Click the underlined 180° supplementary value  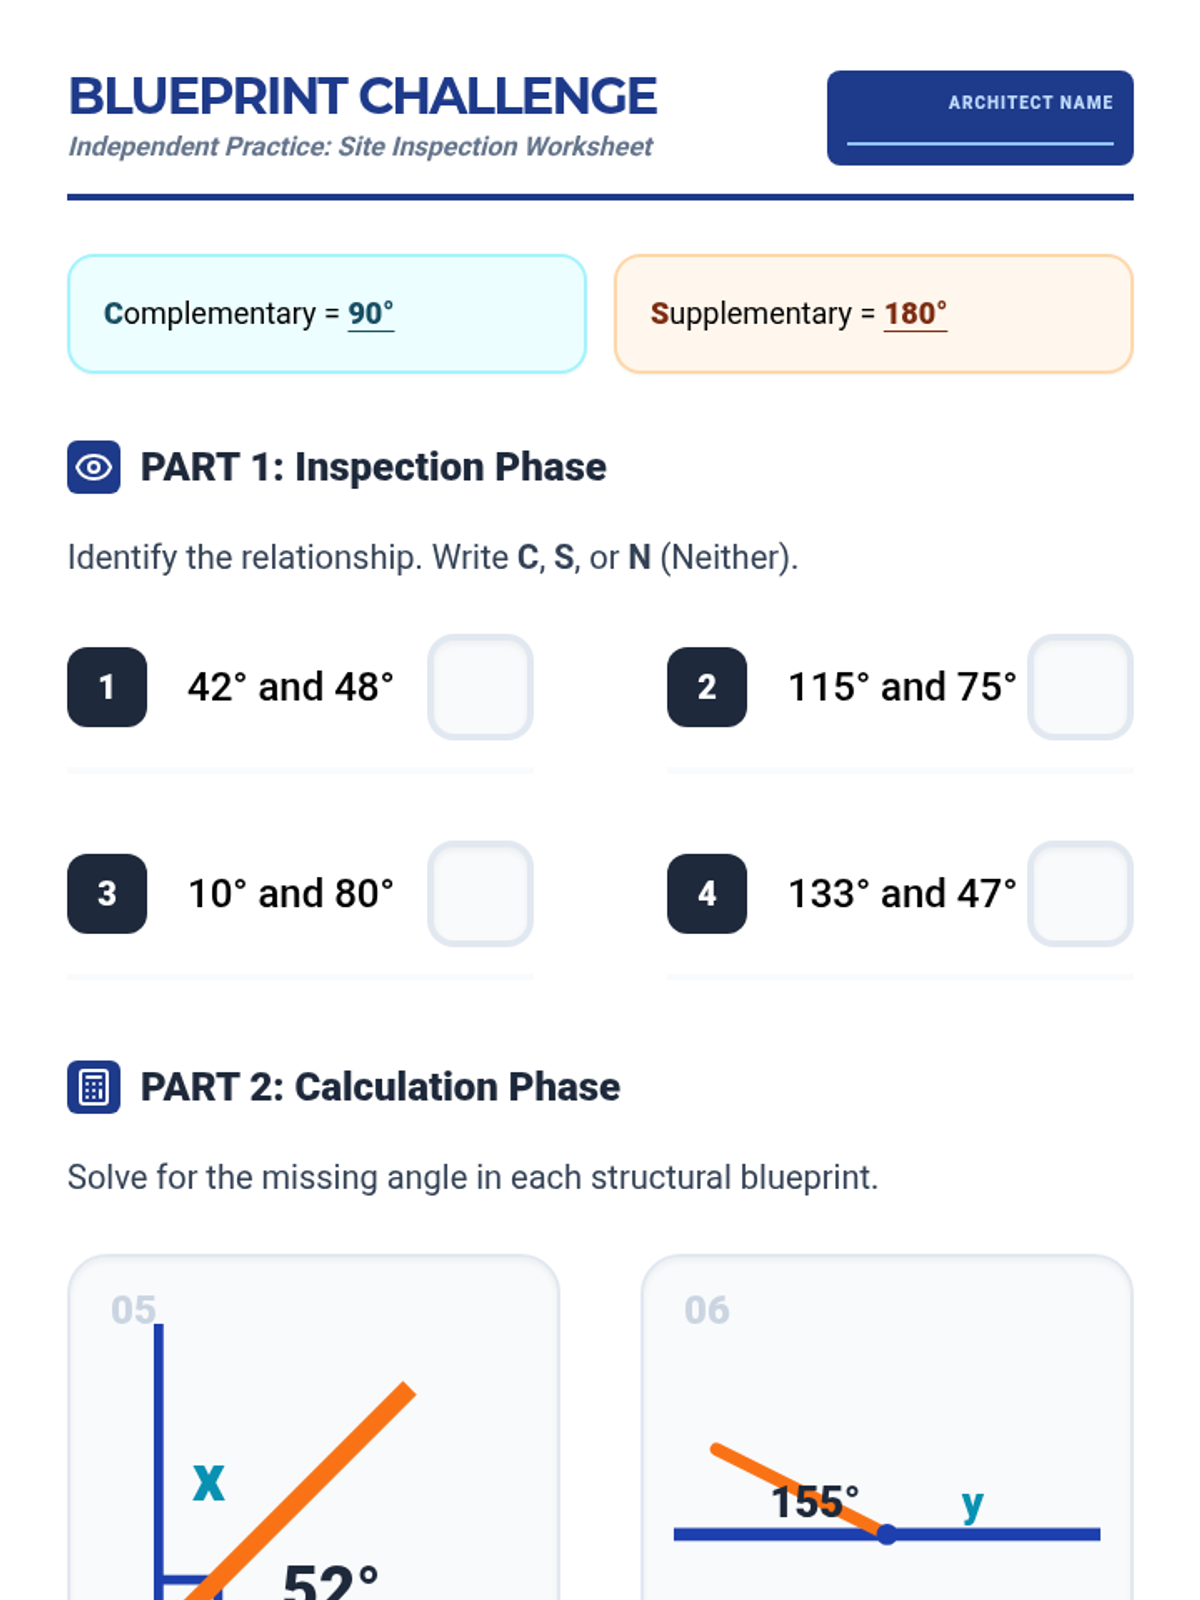pyautogui.click(x=915, y=314)
